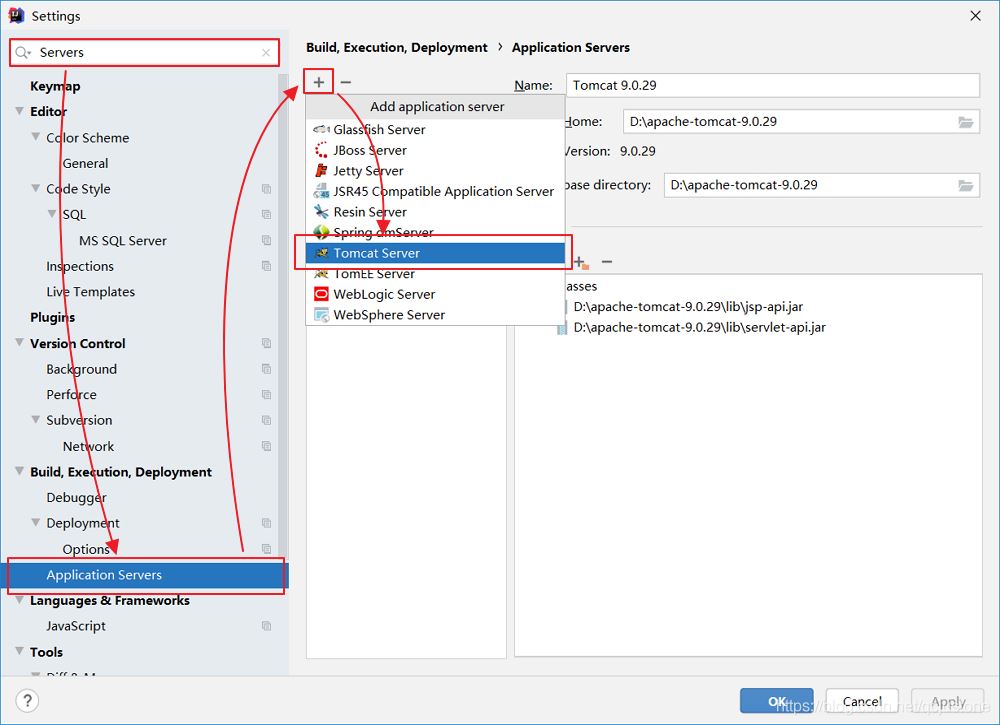This screenshot has height=725, width=1000.
Task: Select JBoss Server option
Action: [370, 150]
